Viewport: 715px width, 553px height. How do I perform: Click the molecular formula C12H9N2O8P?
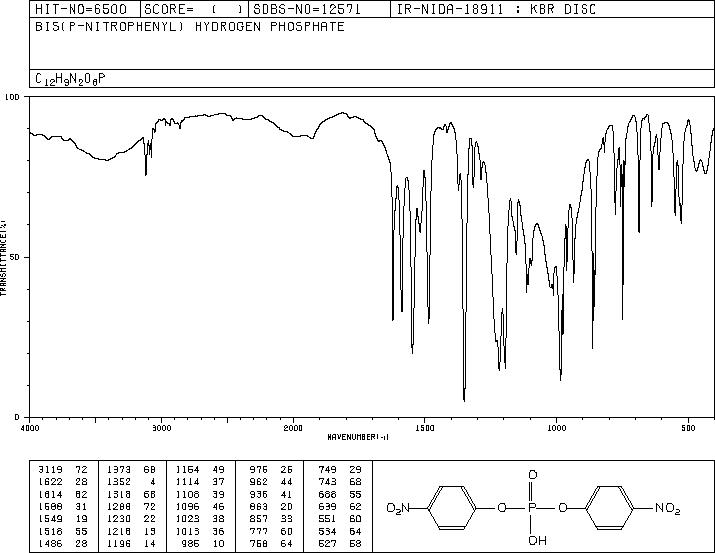tap(70, 79)
